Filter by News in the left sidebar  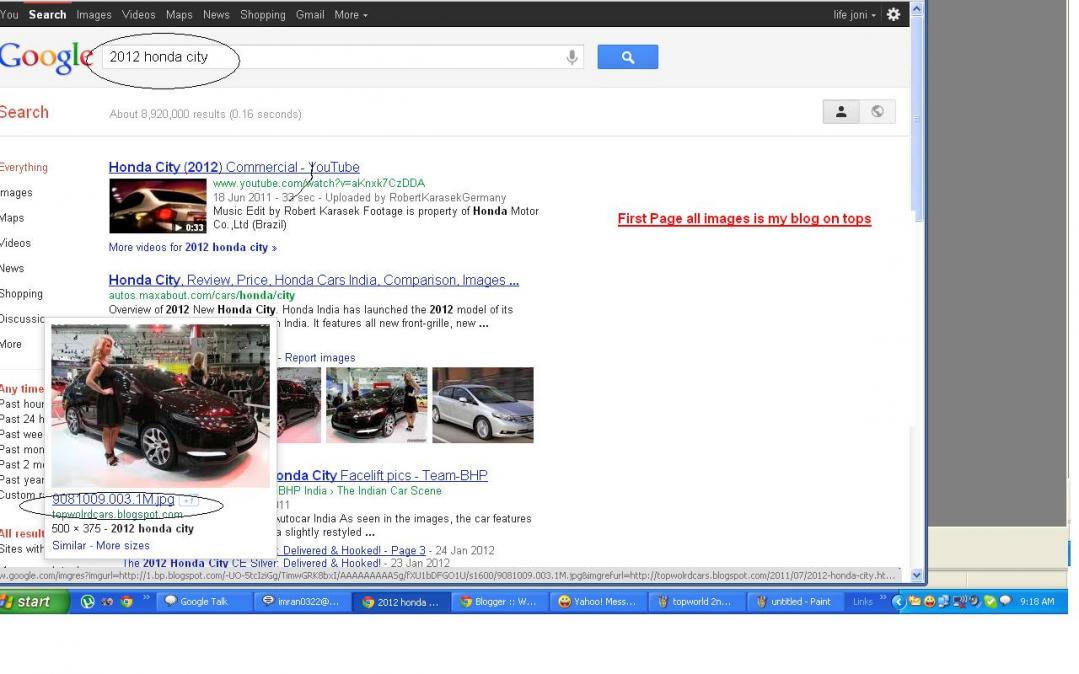click(x=12, y=268)
